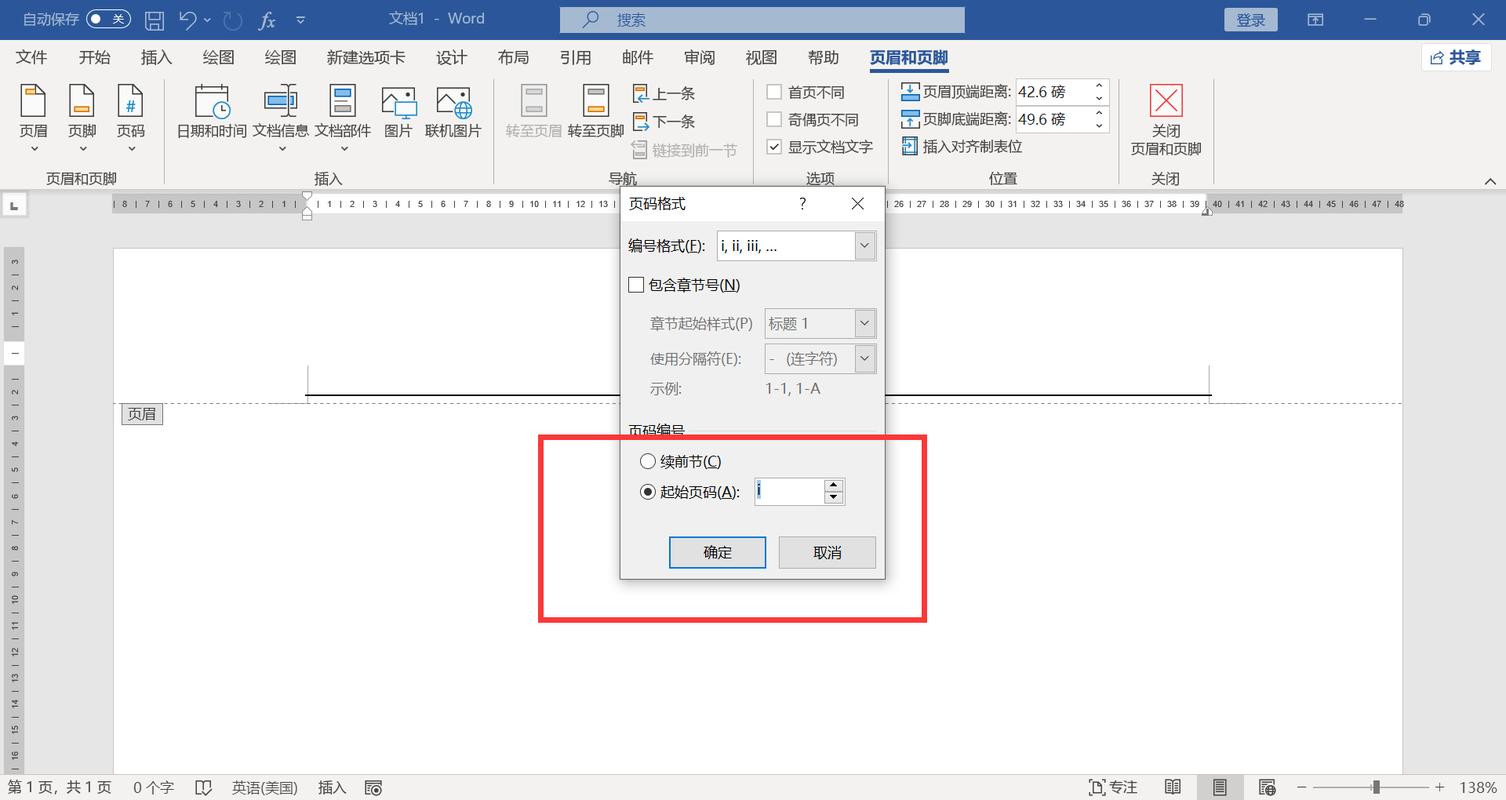Increase 起始页码 value with up arrow
The image size is (1506, 800).
[834, 485]
